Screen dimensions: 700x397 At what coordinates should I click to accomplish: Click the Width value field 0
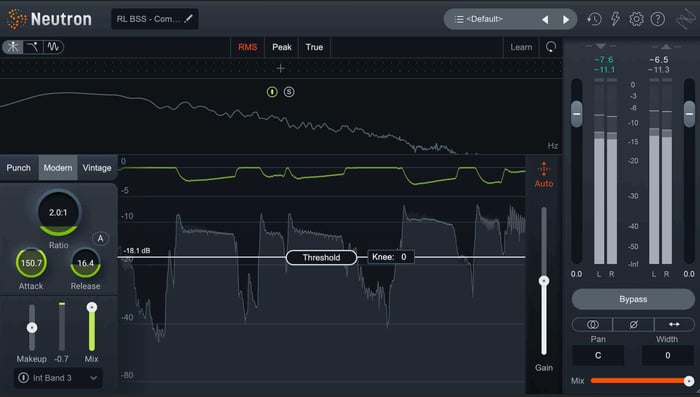coord(667,355)
